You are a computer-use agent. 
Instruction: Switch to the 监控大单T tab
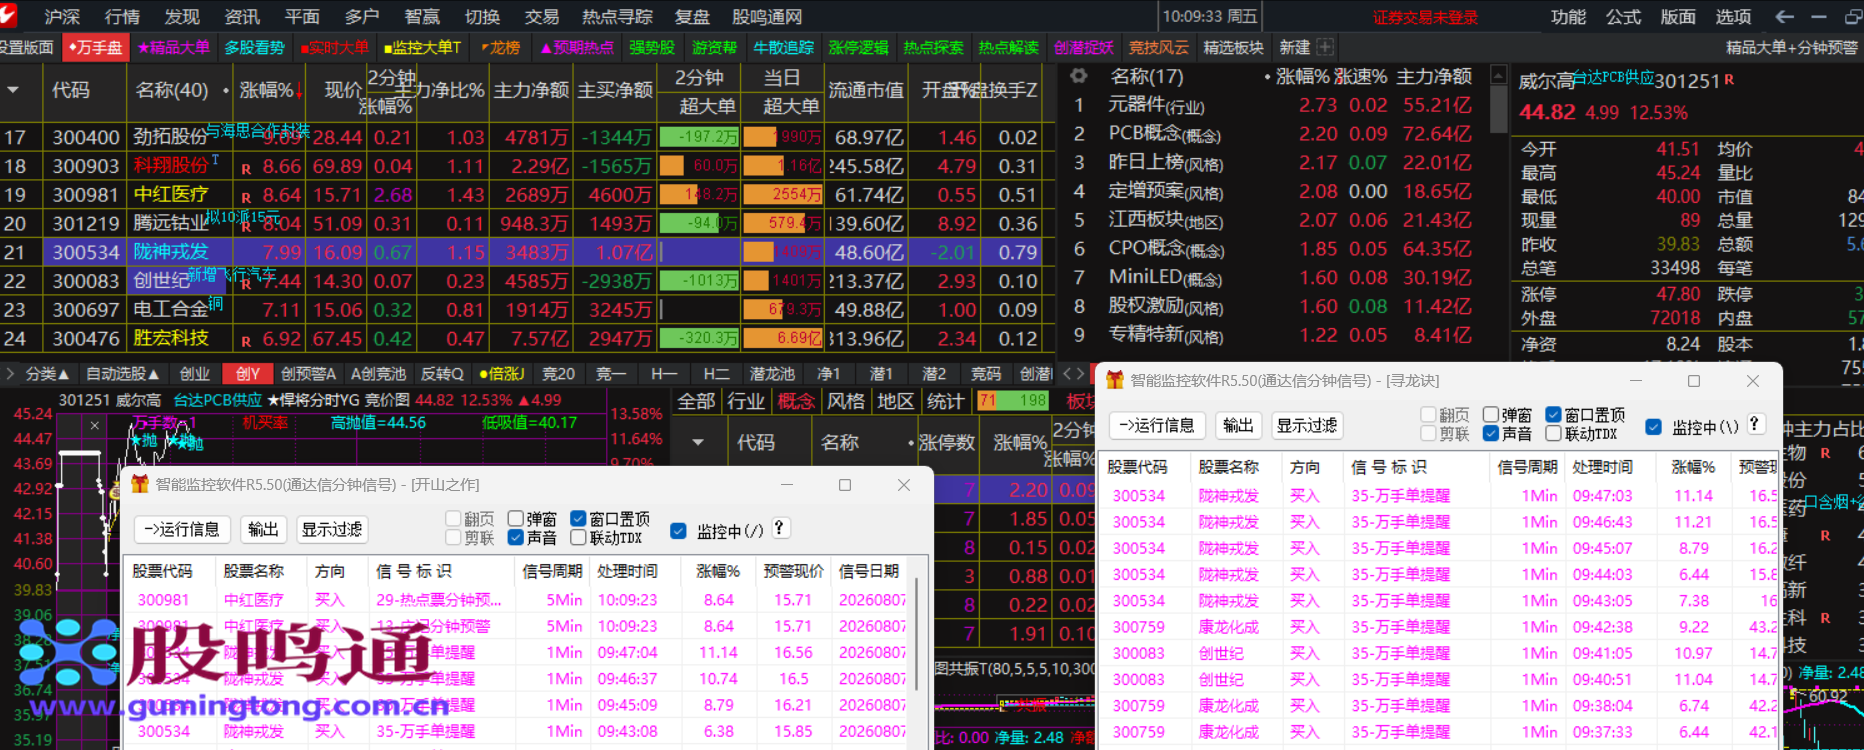click(x=423, y=47)
